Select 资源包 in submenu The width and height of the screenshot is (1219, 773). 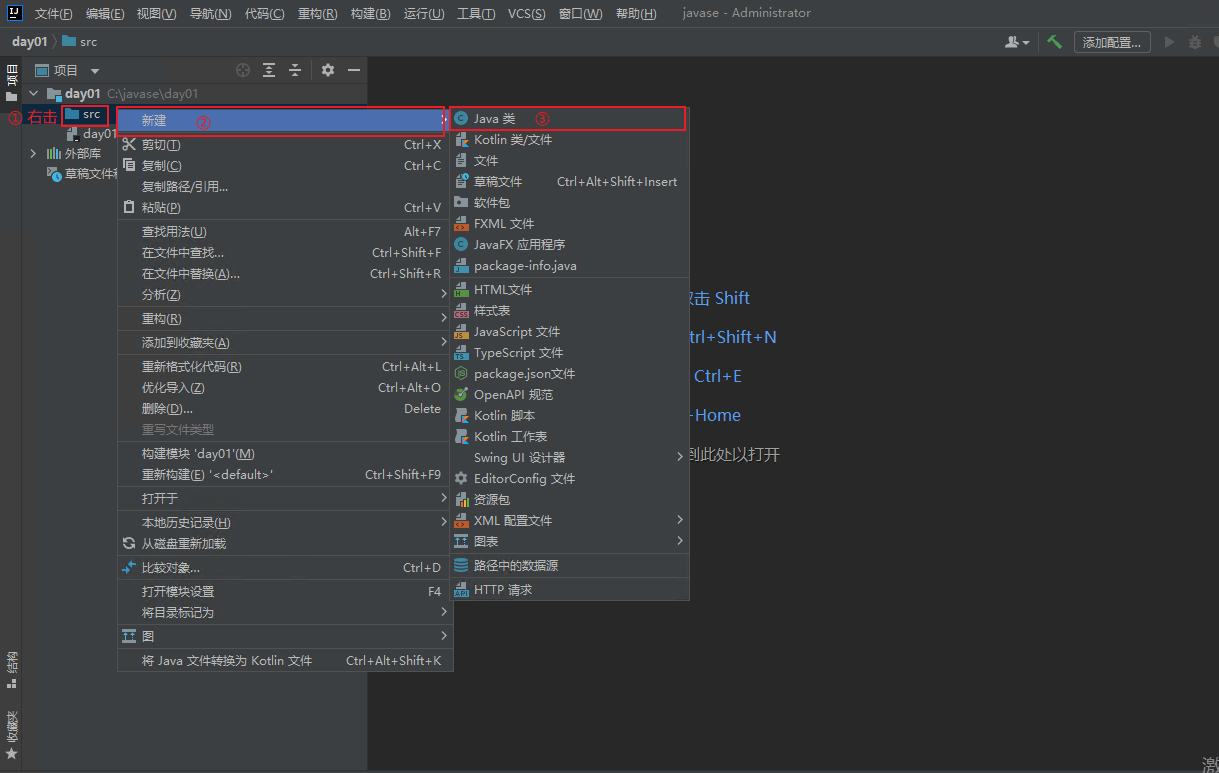[568, 499]
